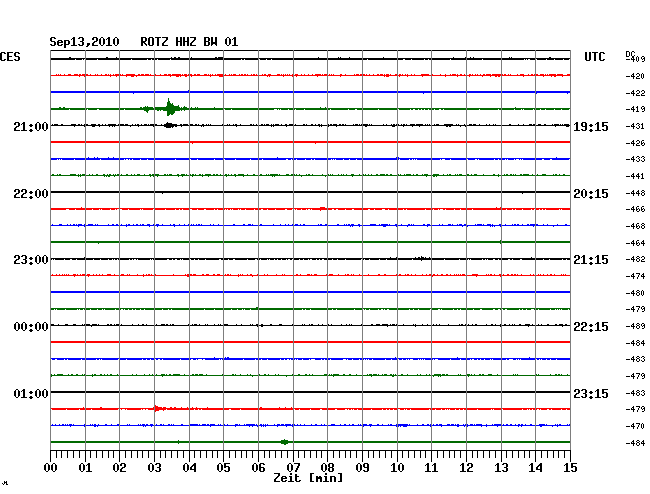The width and height of the screenshot is (650, 494).
Task: Click the 02 minute axis label
Action: (119, 468)
